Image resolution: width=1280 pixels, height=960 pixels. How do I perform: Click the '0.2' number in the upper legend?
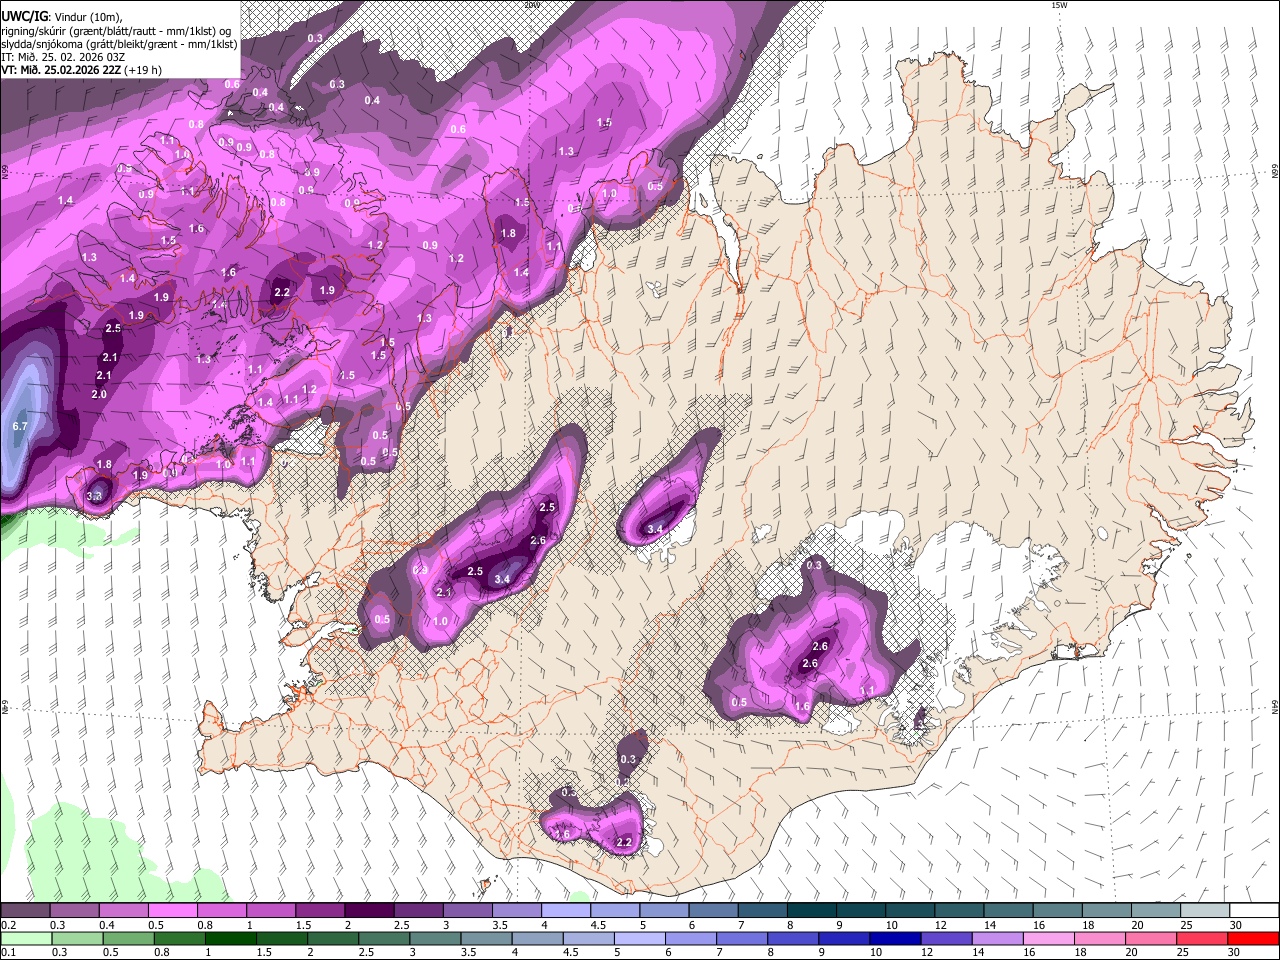coord(7,925)
